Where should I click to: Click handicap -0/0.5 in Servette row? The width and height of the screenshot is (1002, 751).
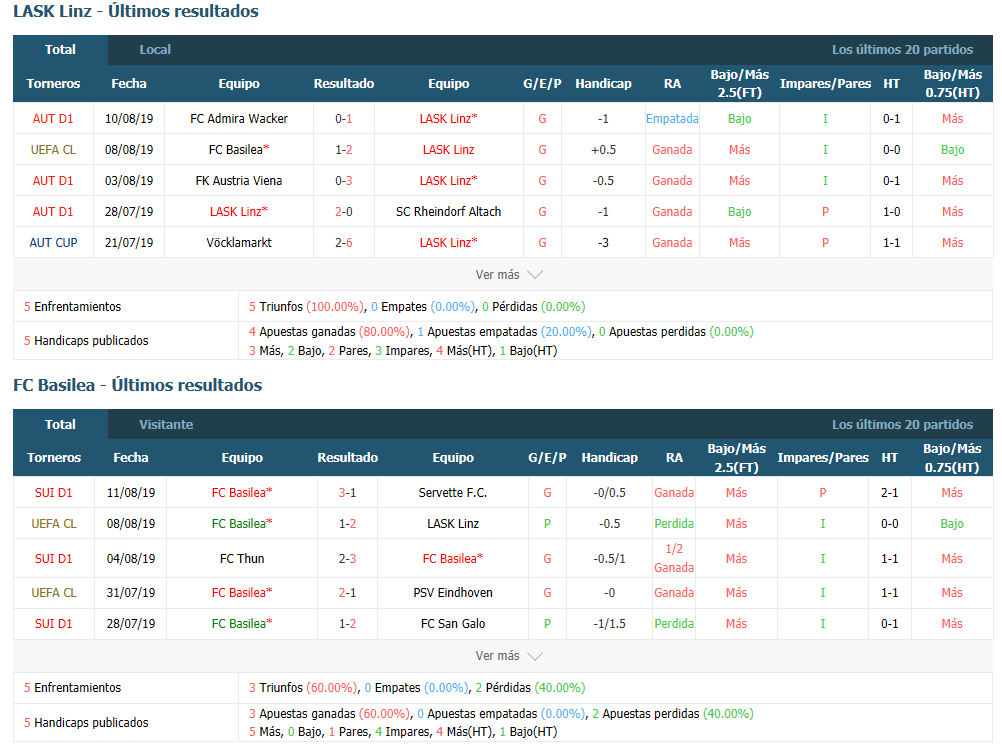(x=610, y=493)
